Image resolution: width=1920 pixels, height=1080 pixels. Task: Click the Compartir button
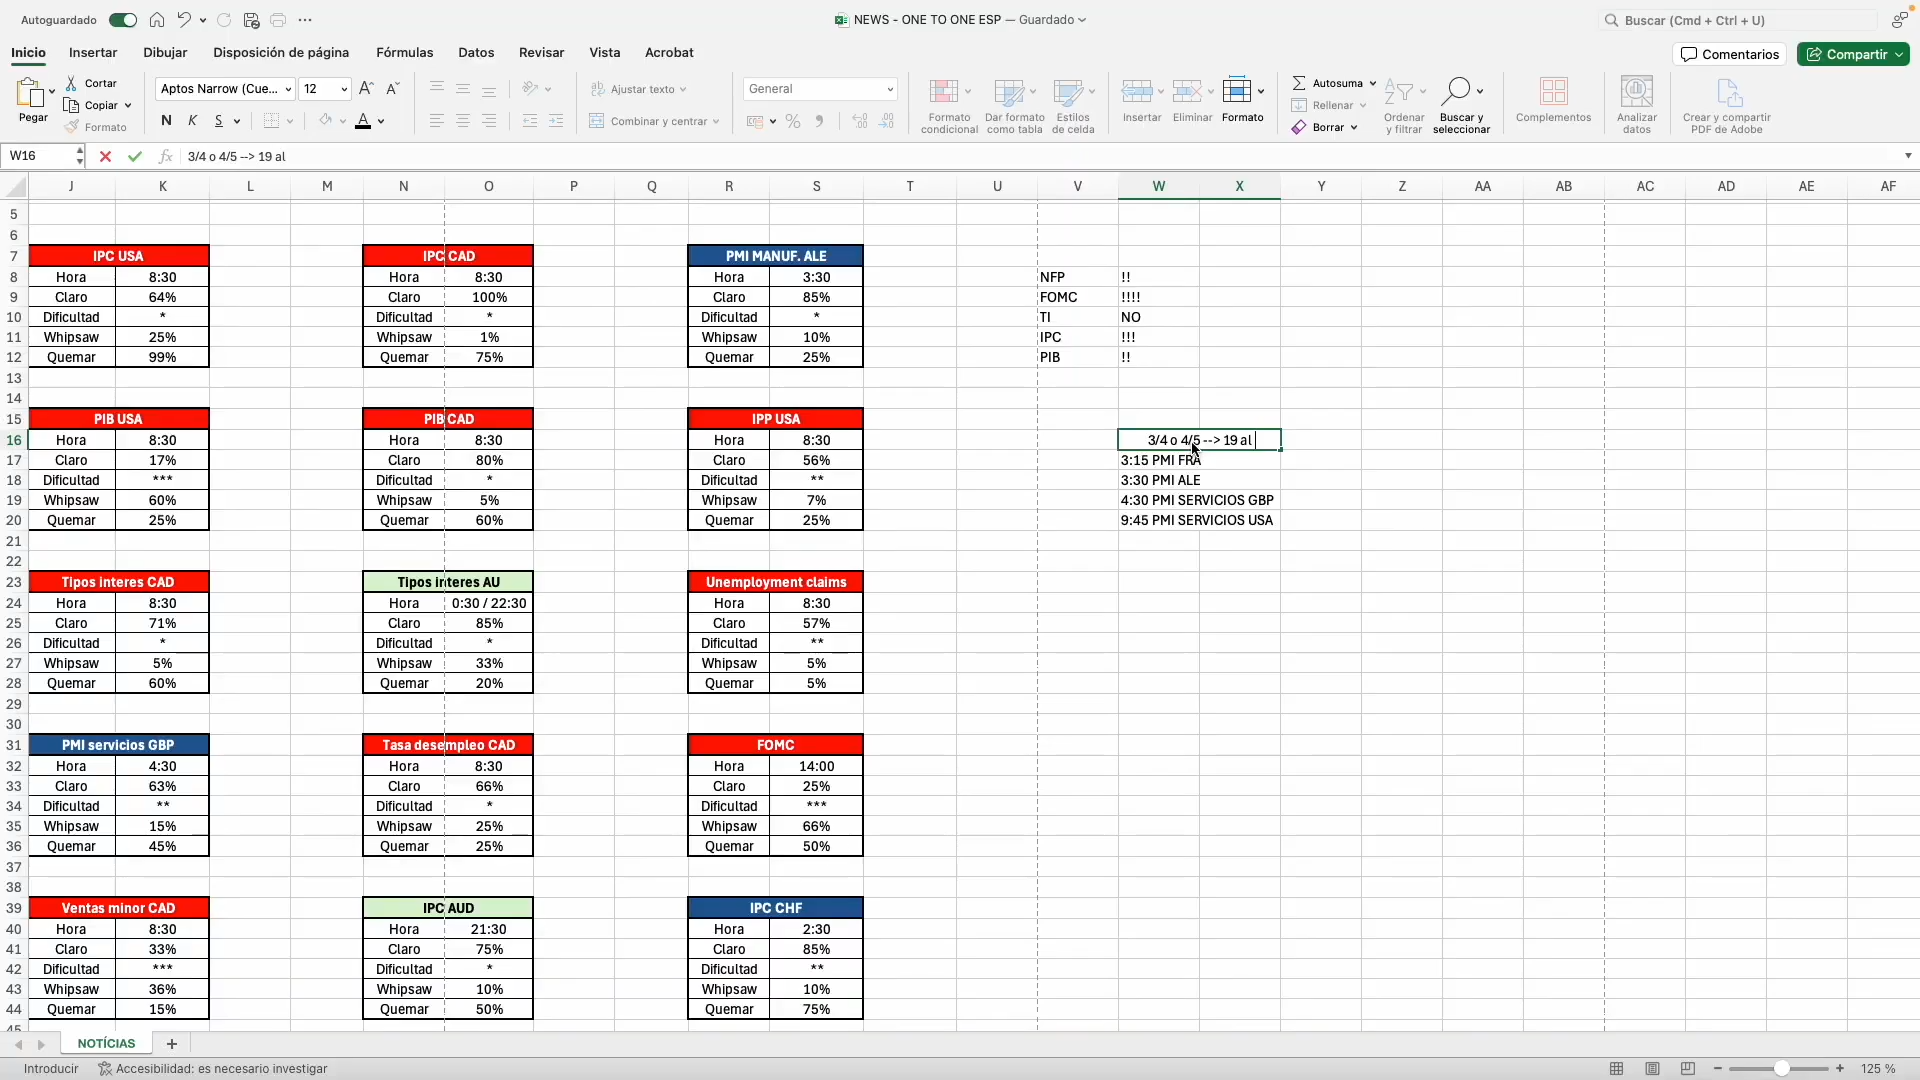(x=1852, y=54)
